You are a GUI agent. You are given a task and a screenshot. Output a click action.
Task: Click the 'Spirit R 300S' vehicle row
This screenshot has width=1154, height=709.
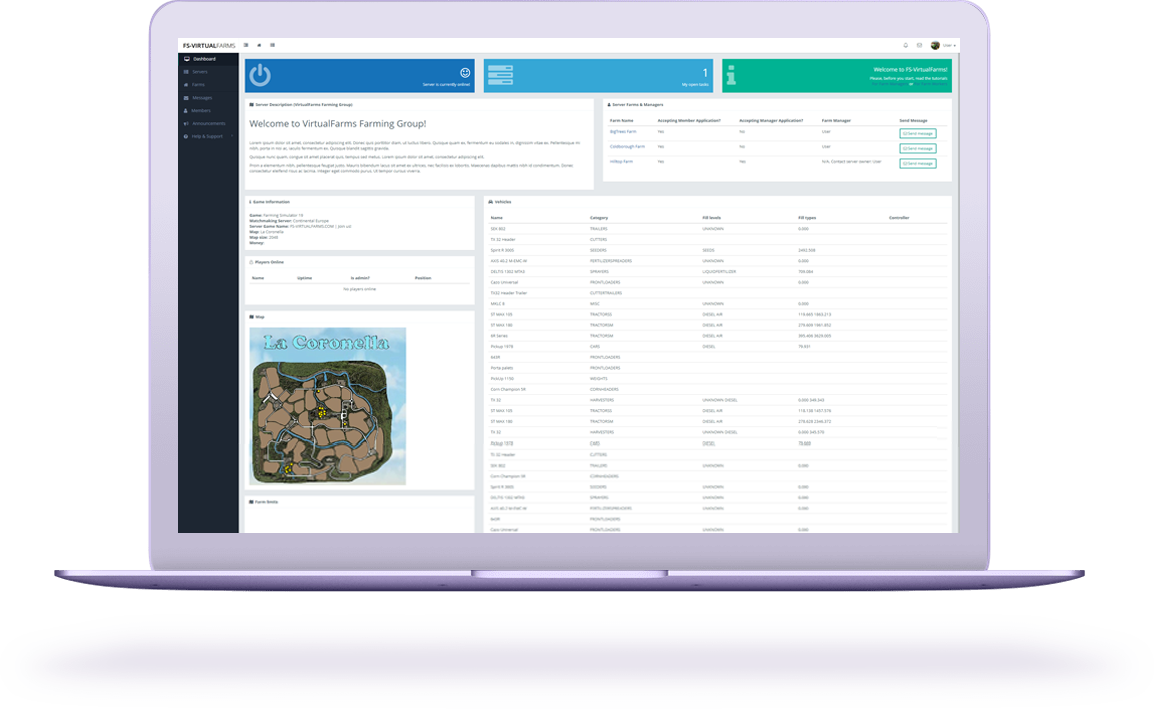[718, 250]
